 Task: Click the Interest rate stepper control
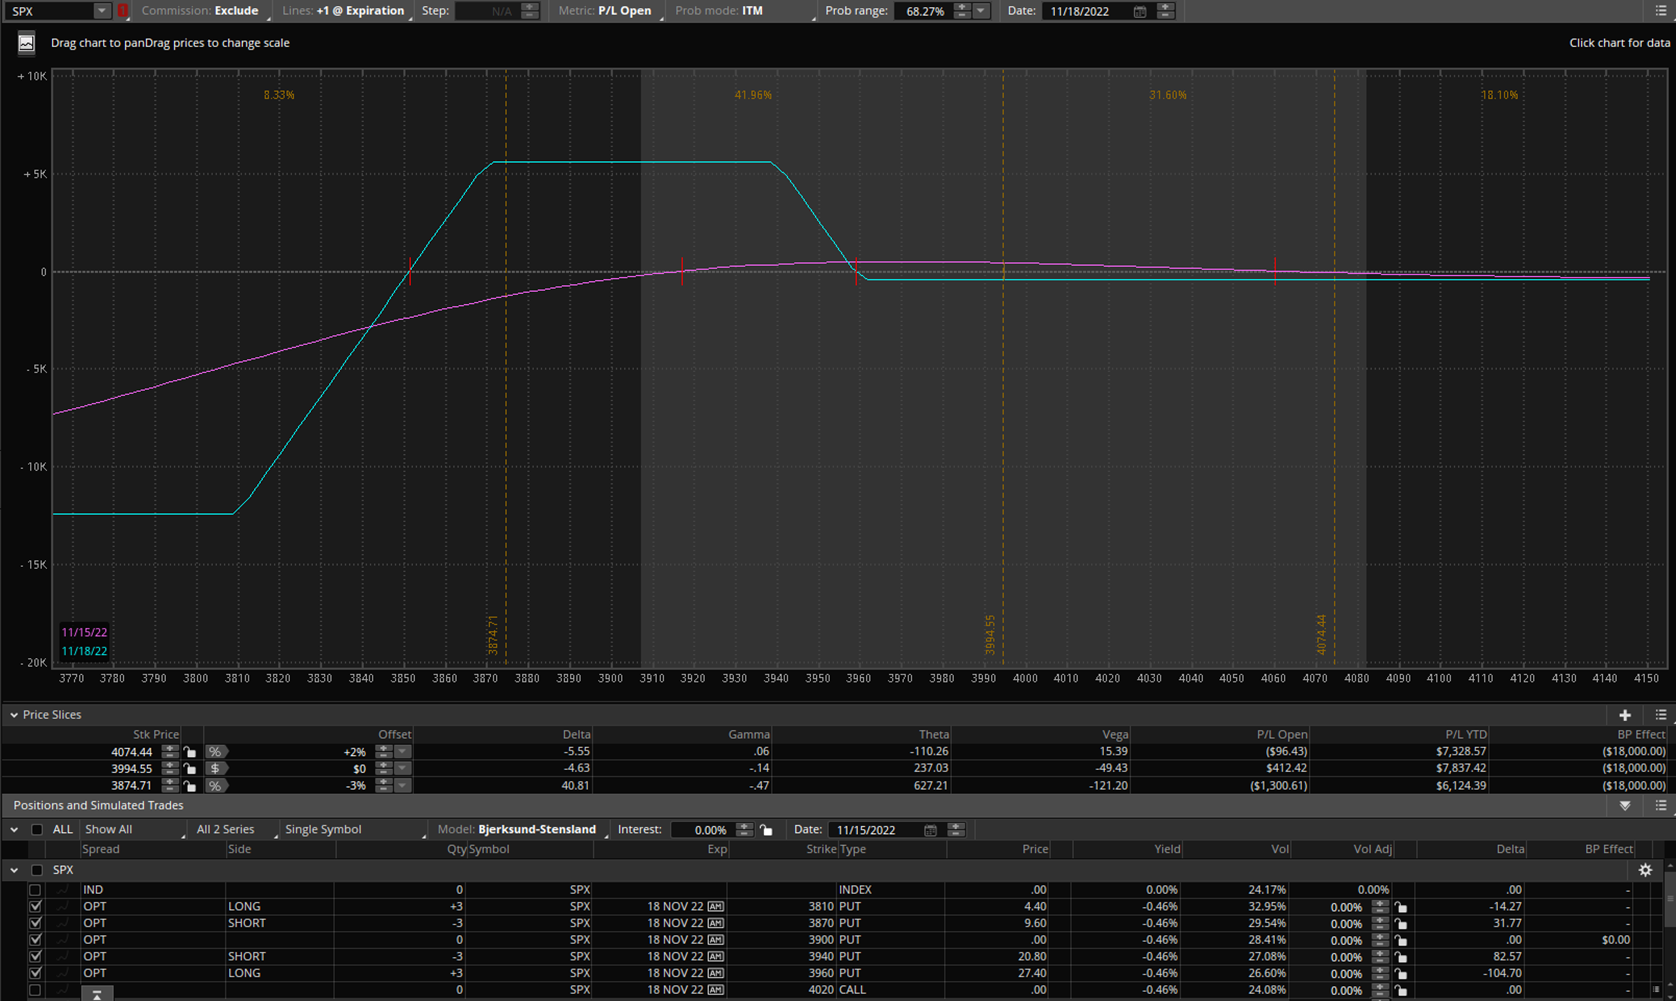(x=744, y=830)
